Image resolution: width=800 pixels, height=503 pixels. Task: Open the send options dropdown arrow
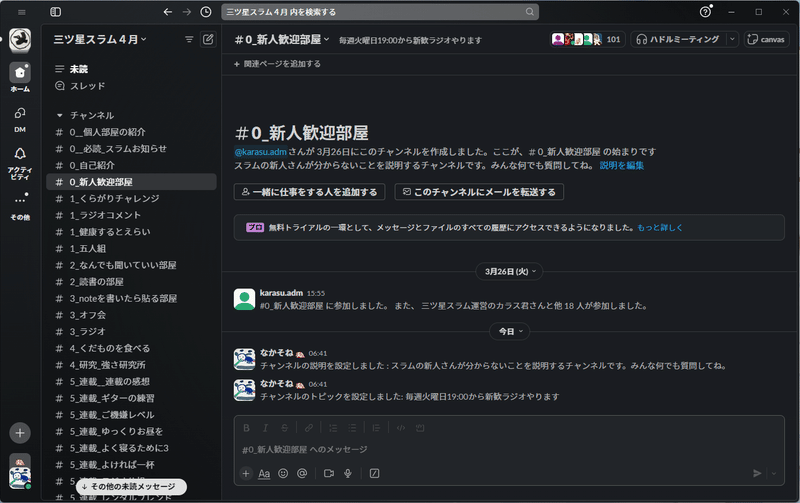point(774,473)
